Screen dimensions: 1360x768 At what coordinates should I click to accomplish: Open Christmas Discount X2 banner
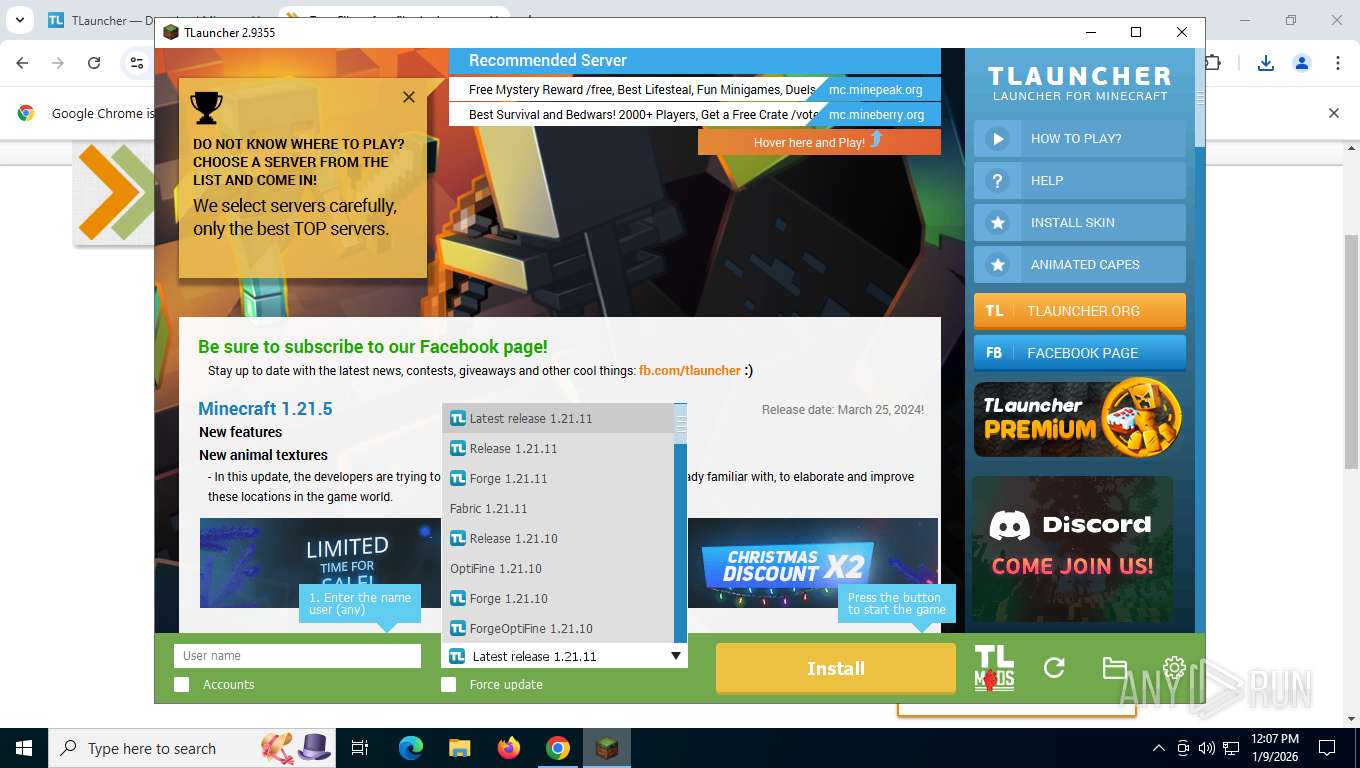(x=813, y=563)
